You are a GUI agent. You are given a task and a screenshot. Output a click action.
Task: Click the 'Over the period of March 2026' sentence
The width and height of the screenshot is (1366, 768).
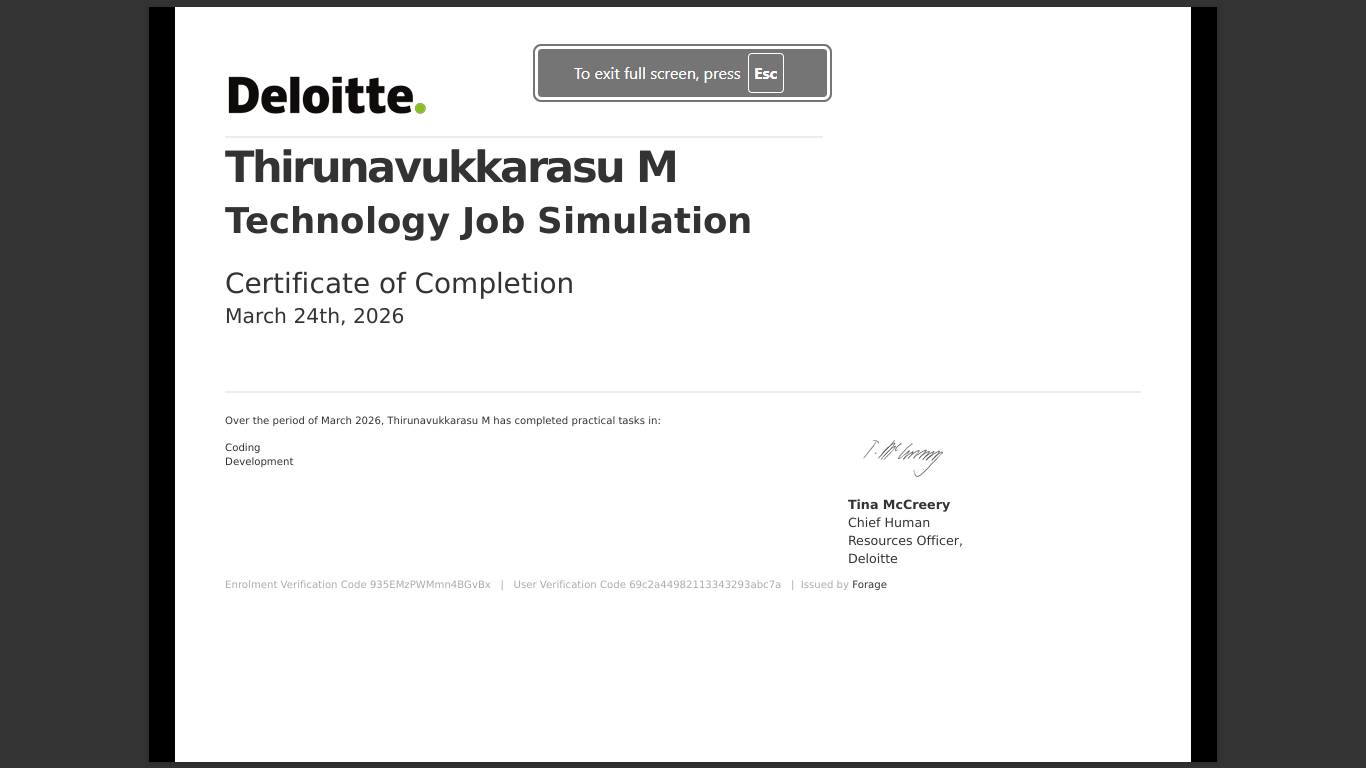(443, 421)
